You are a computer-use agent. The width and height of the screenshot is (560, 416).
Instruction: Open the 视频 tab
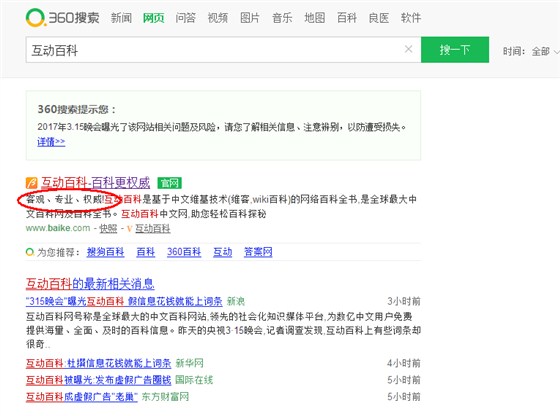(x=218, y=17)
